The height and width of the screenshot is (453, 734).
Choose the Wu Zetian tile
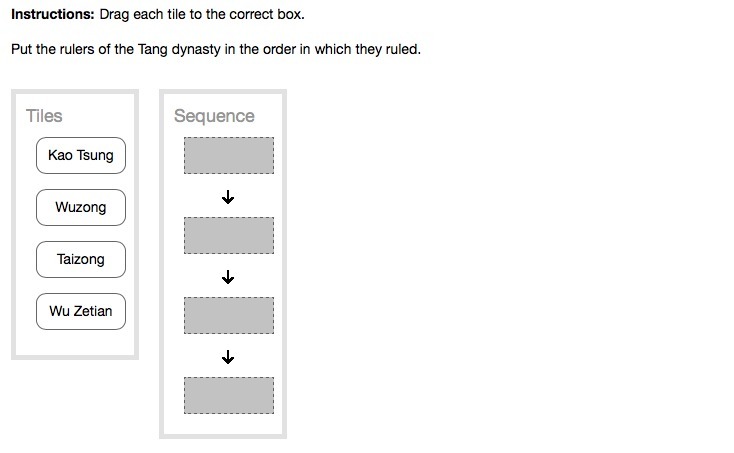(81, 312)
